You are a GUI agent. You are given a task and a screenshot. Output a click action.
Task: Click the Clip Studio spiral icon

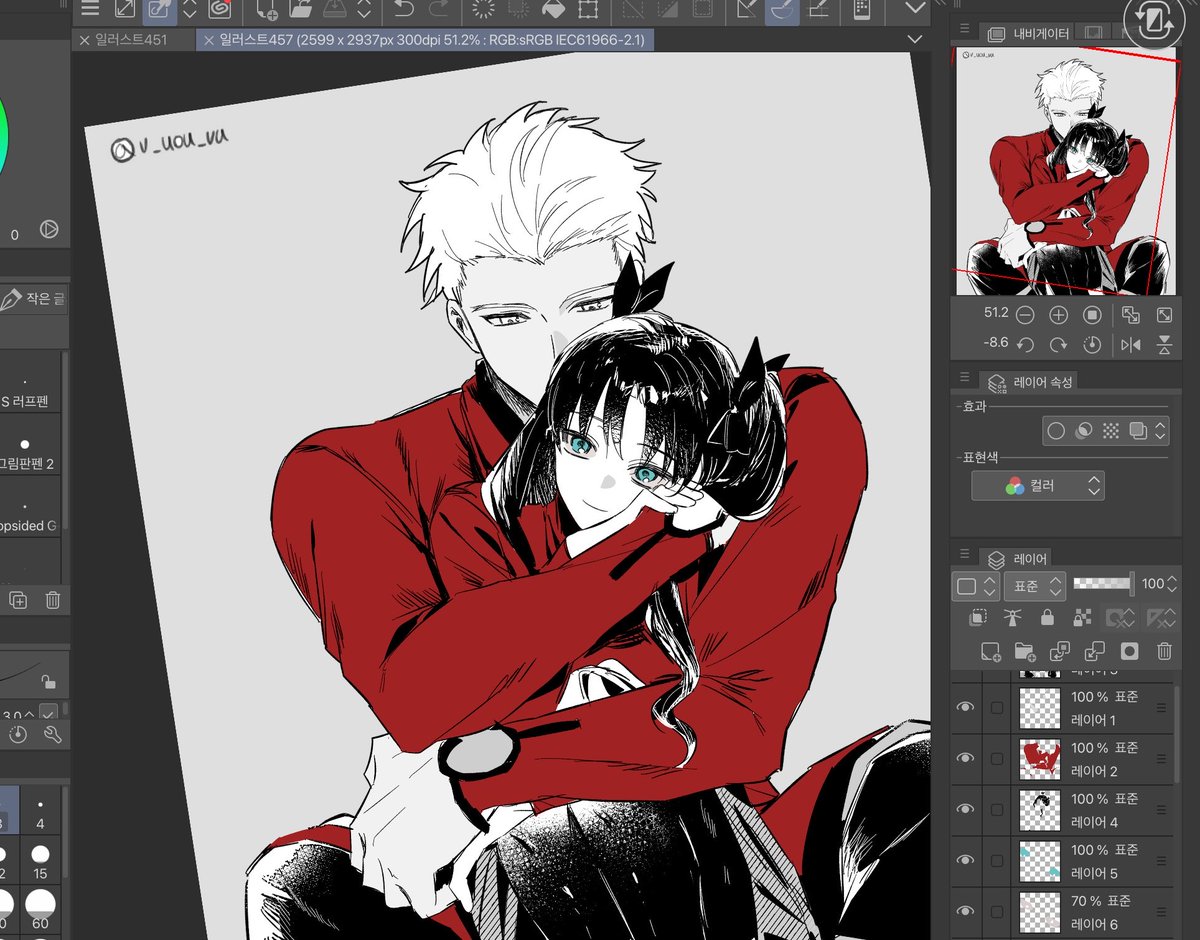[x=219, y=9]
